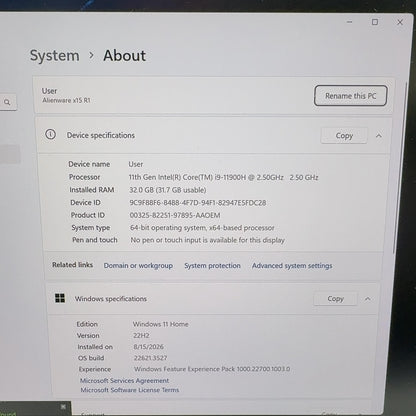Screen dimensions: 416x416
Task: Open Advanced system settings link
Action: click(x=292, y=266)
